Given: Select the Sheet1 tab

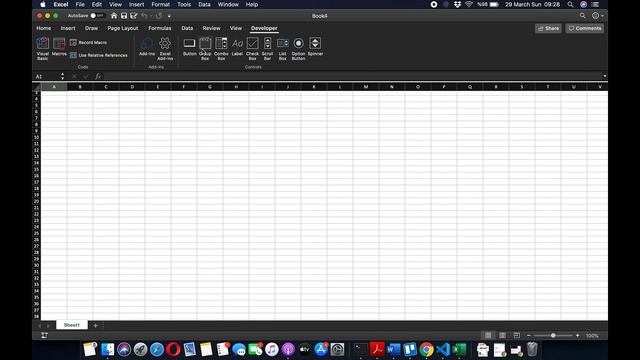Looking at the screenshot, I should pyautogui.click(x=72, y=325).
